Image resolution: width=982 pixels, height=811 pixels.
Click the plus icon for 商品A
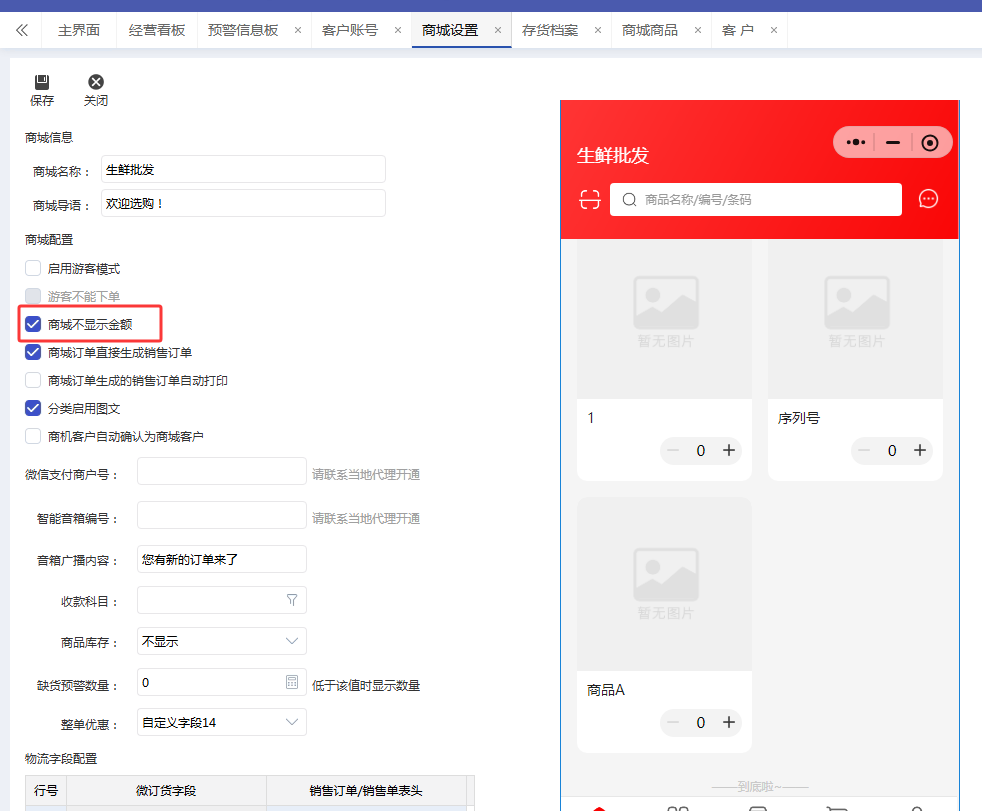(x=729, y=722)
